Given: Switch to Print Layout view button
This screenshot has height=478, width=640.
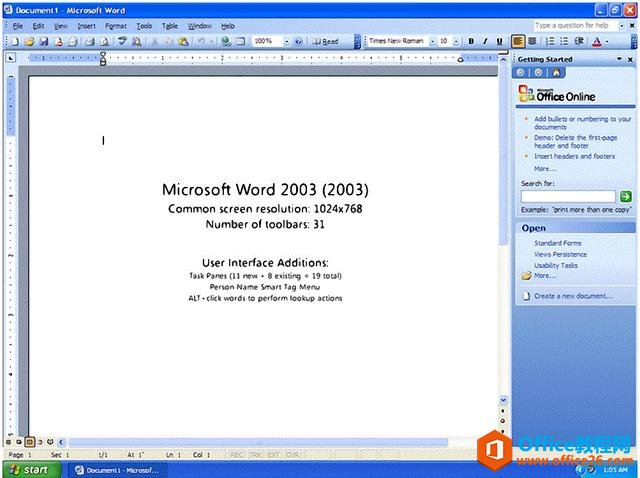Looking at the screenshot, I should 29,442.
